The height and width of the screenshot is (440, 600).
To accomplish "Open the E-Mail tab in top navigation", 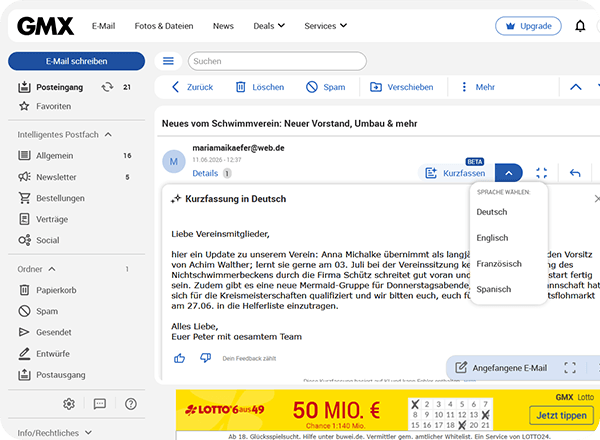I will [103, 26].
